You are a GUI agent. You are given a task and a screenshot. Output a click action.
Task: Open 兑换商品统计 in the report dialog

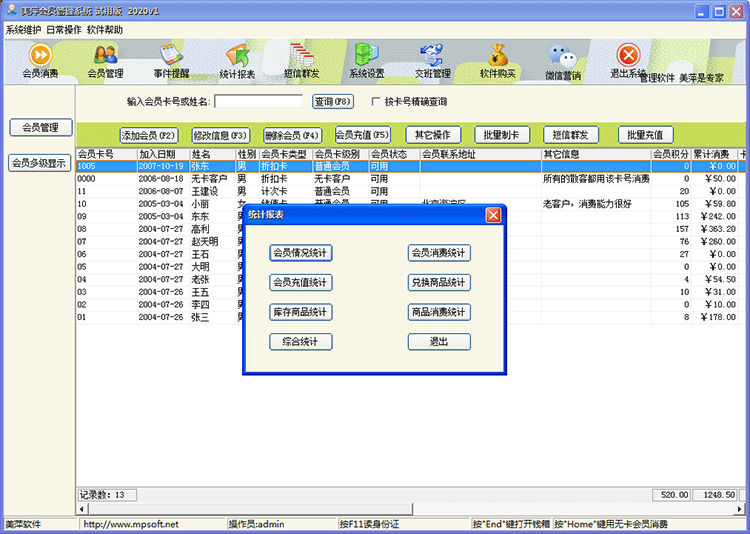pyautogui.click(x=439, y=283)
